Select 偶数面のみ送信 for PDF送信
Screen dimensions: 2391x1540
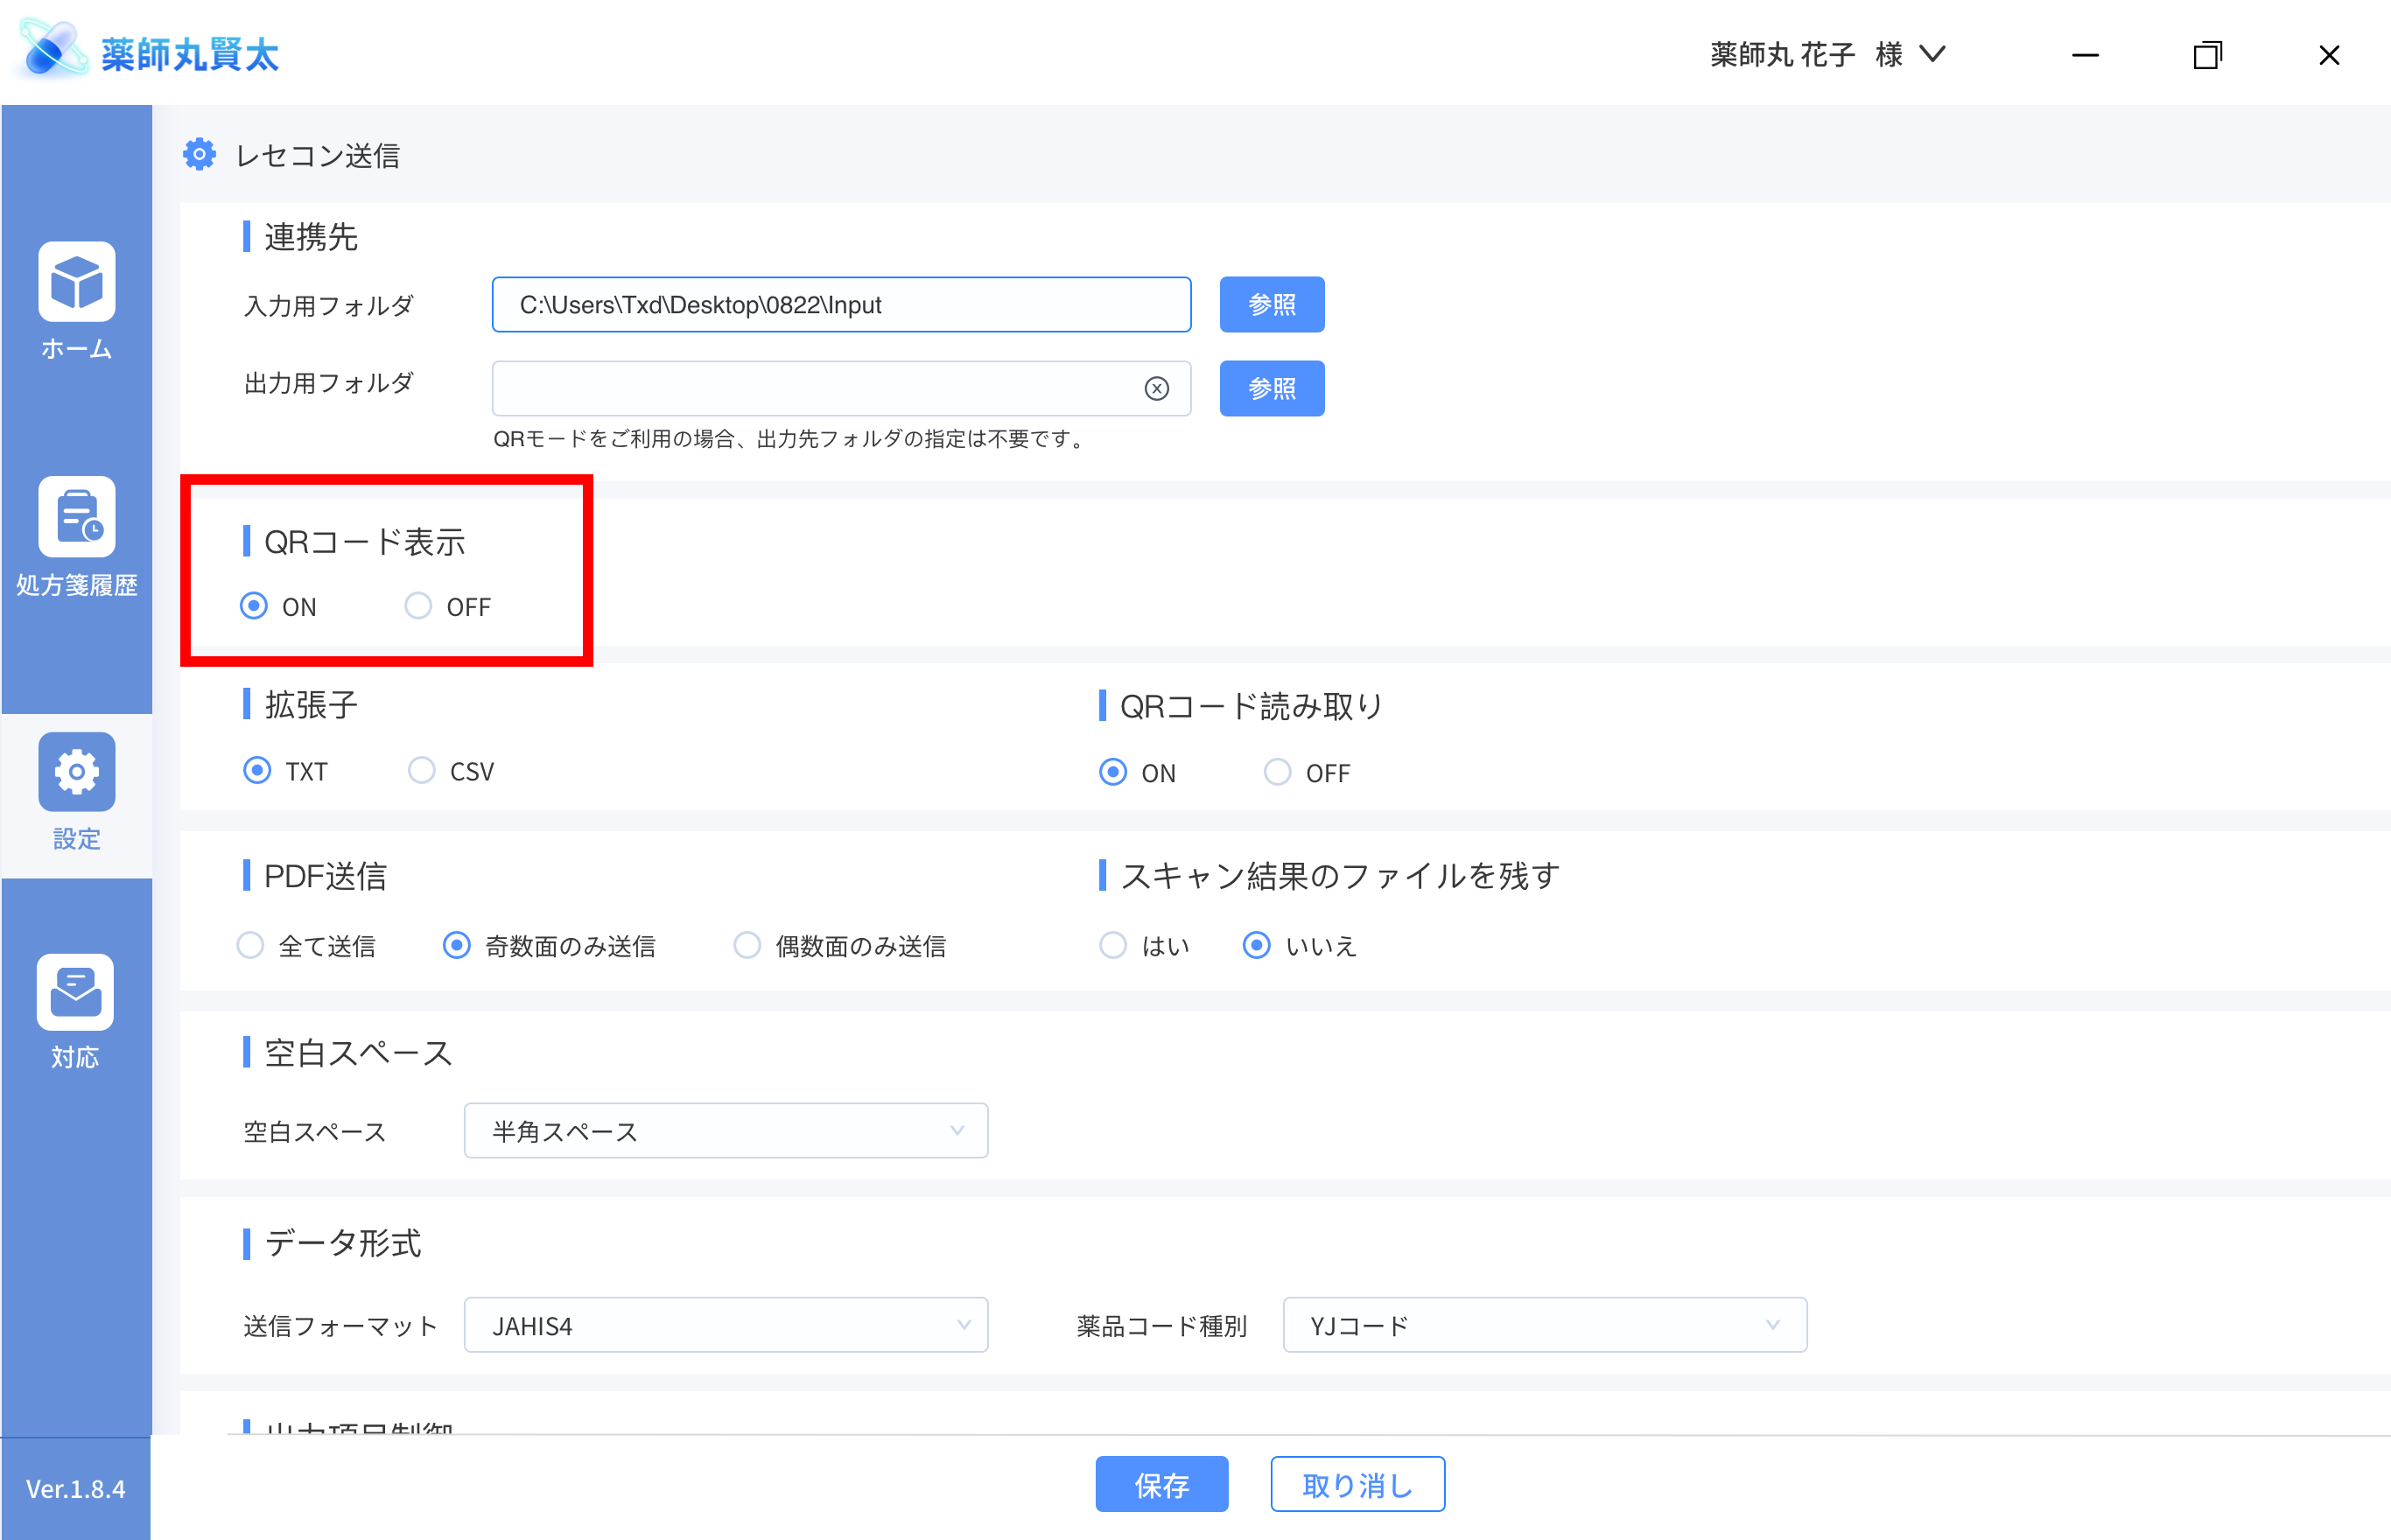coord(747,946)
